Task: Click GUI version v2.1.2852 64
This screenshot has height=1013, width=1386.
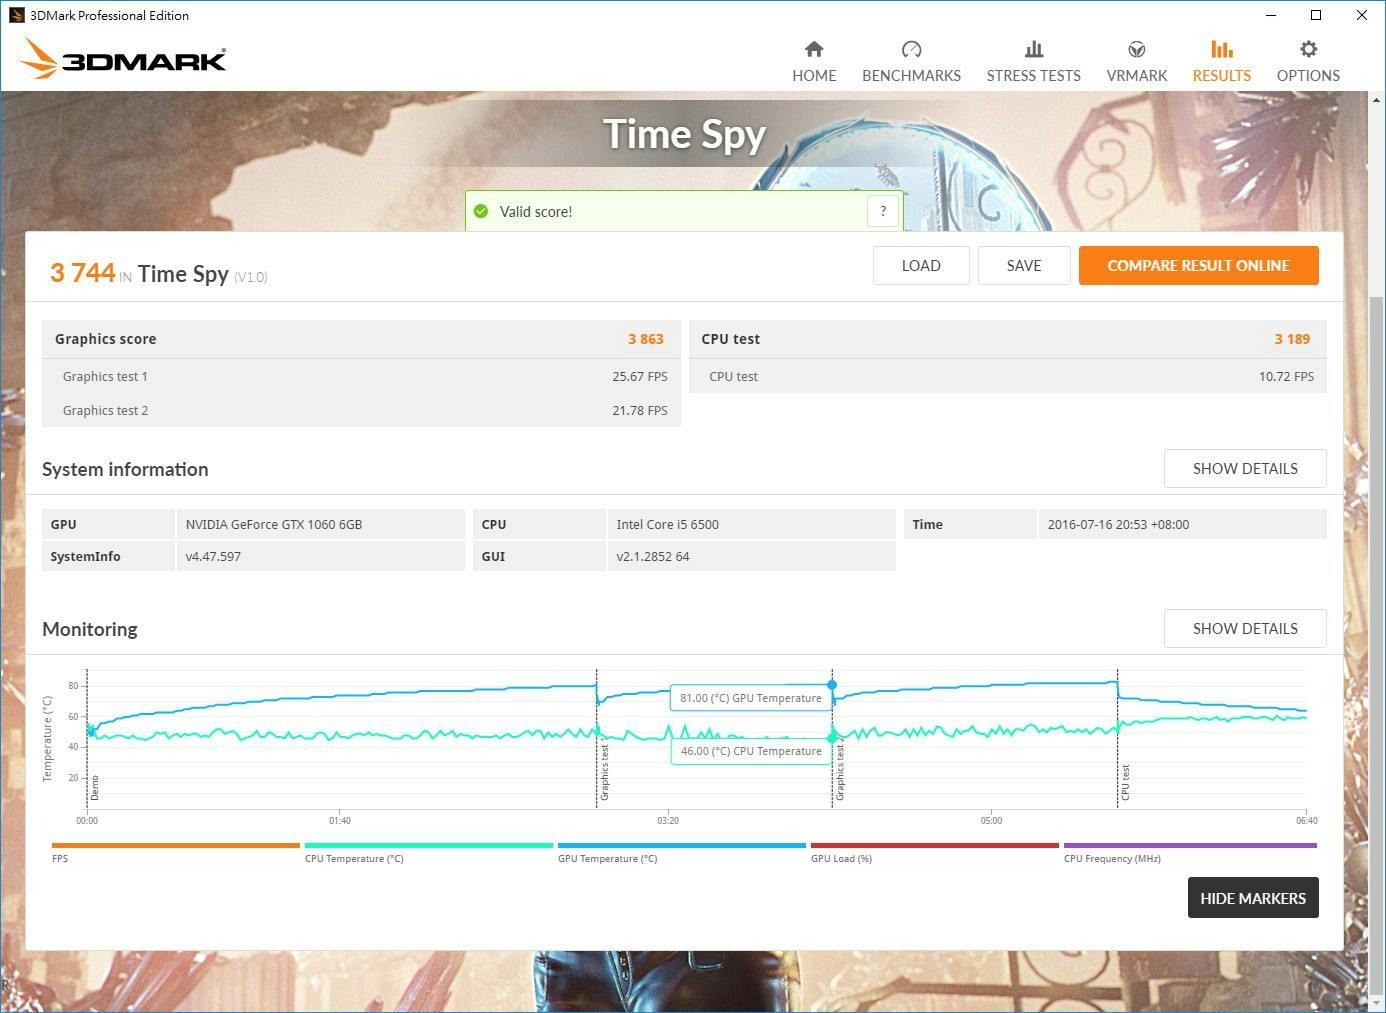Action: (x=653, y=556)
